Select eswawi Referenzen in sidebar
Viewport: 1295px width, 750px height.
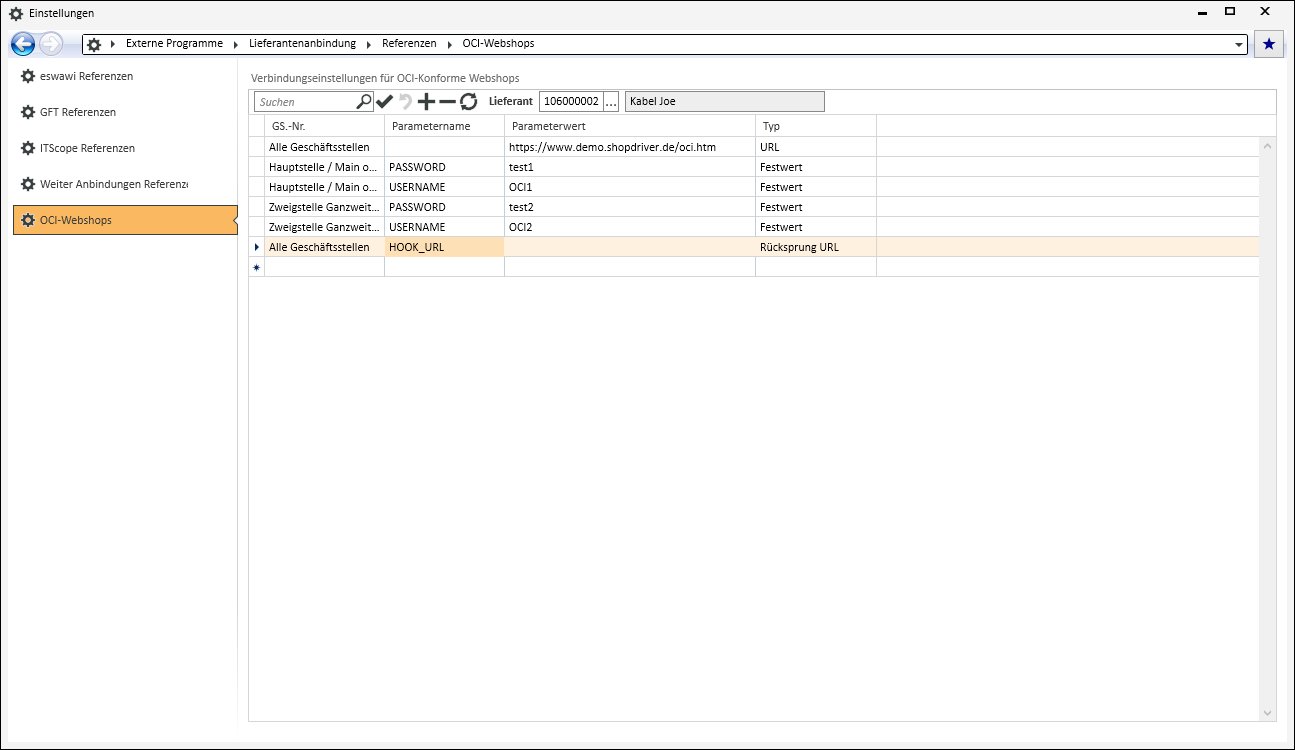125,76
